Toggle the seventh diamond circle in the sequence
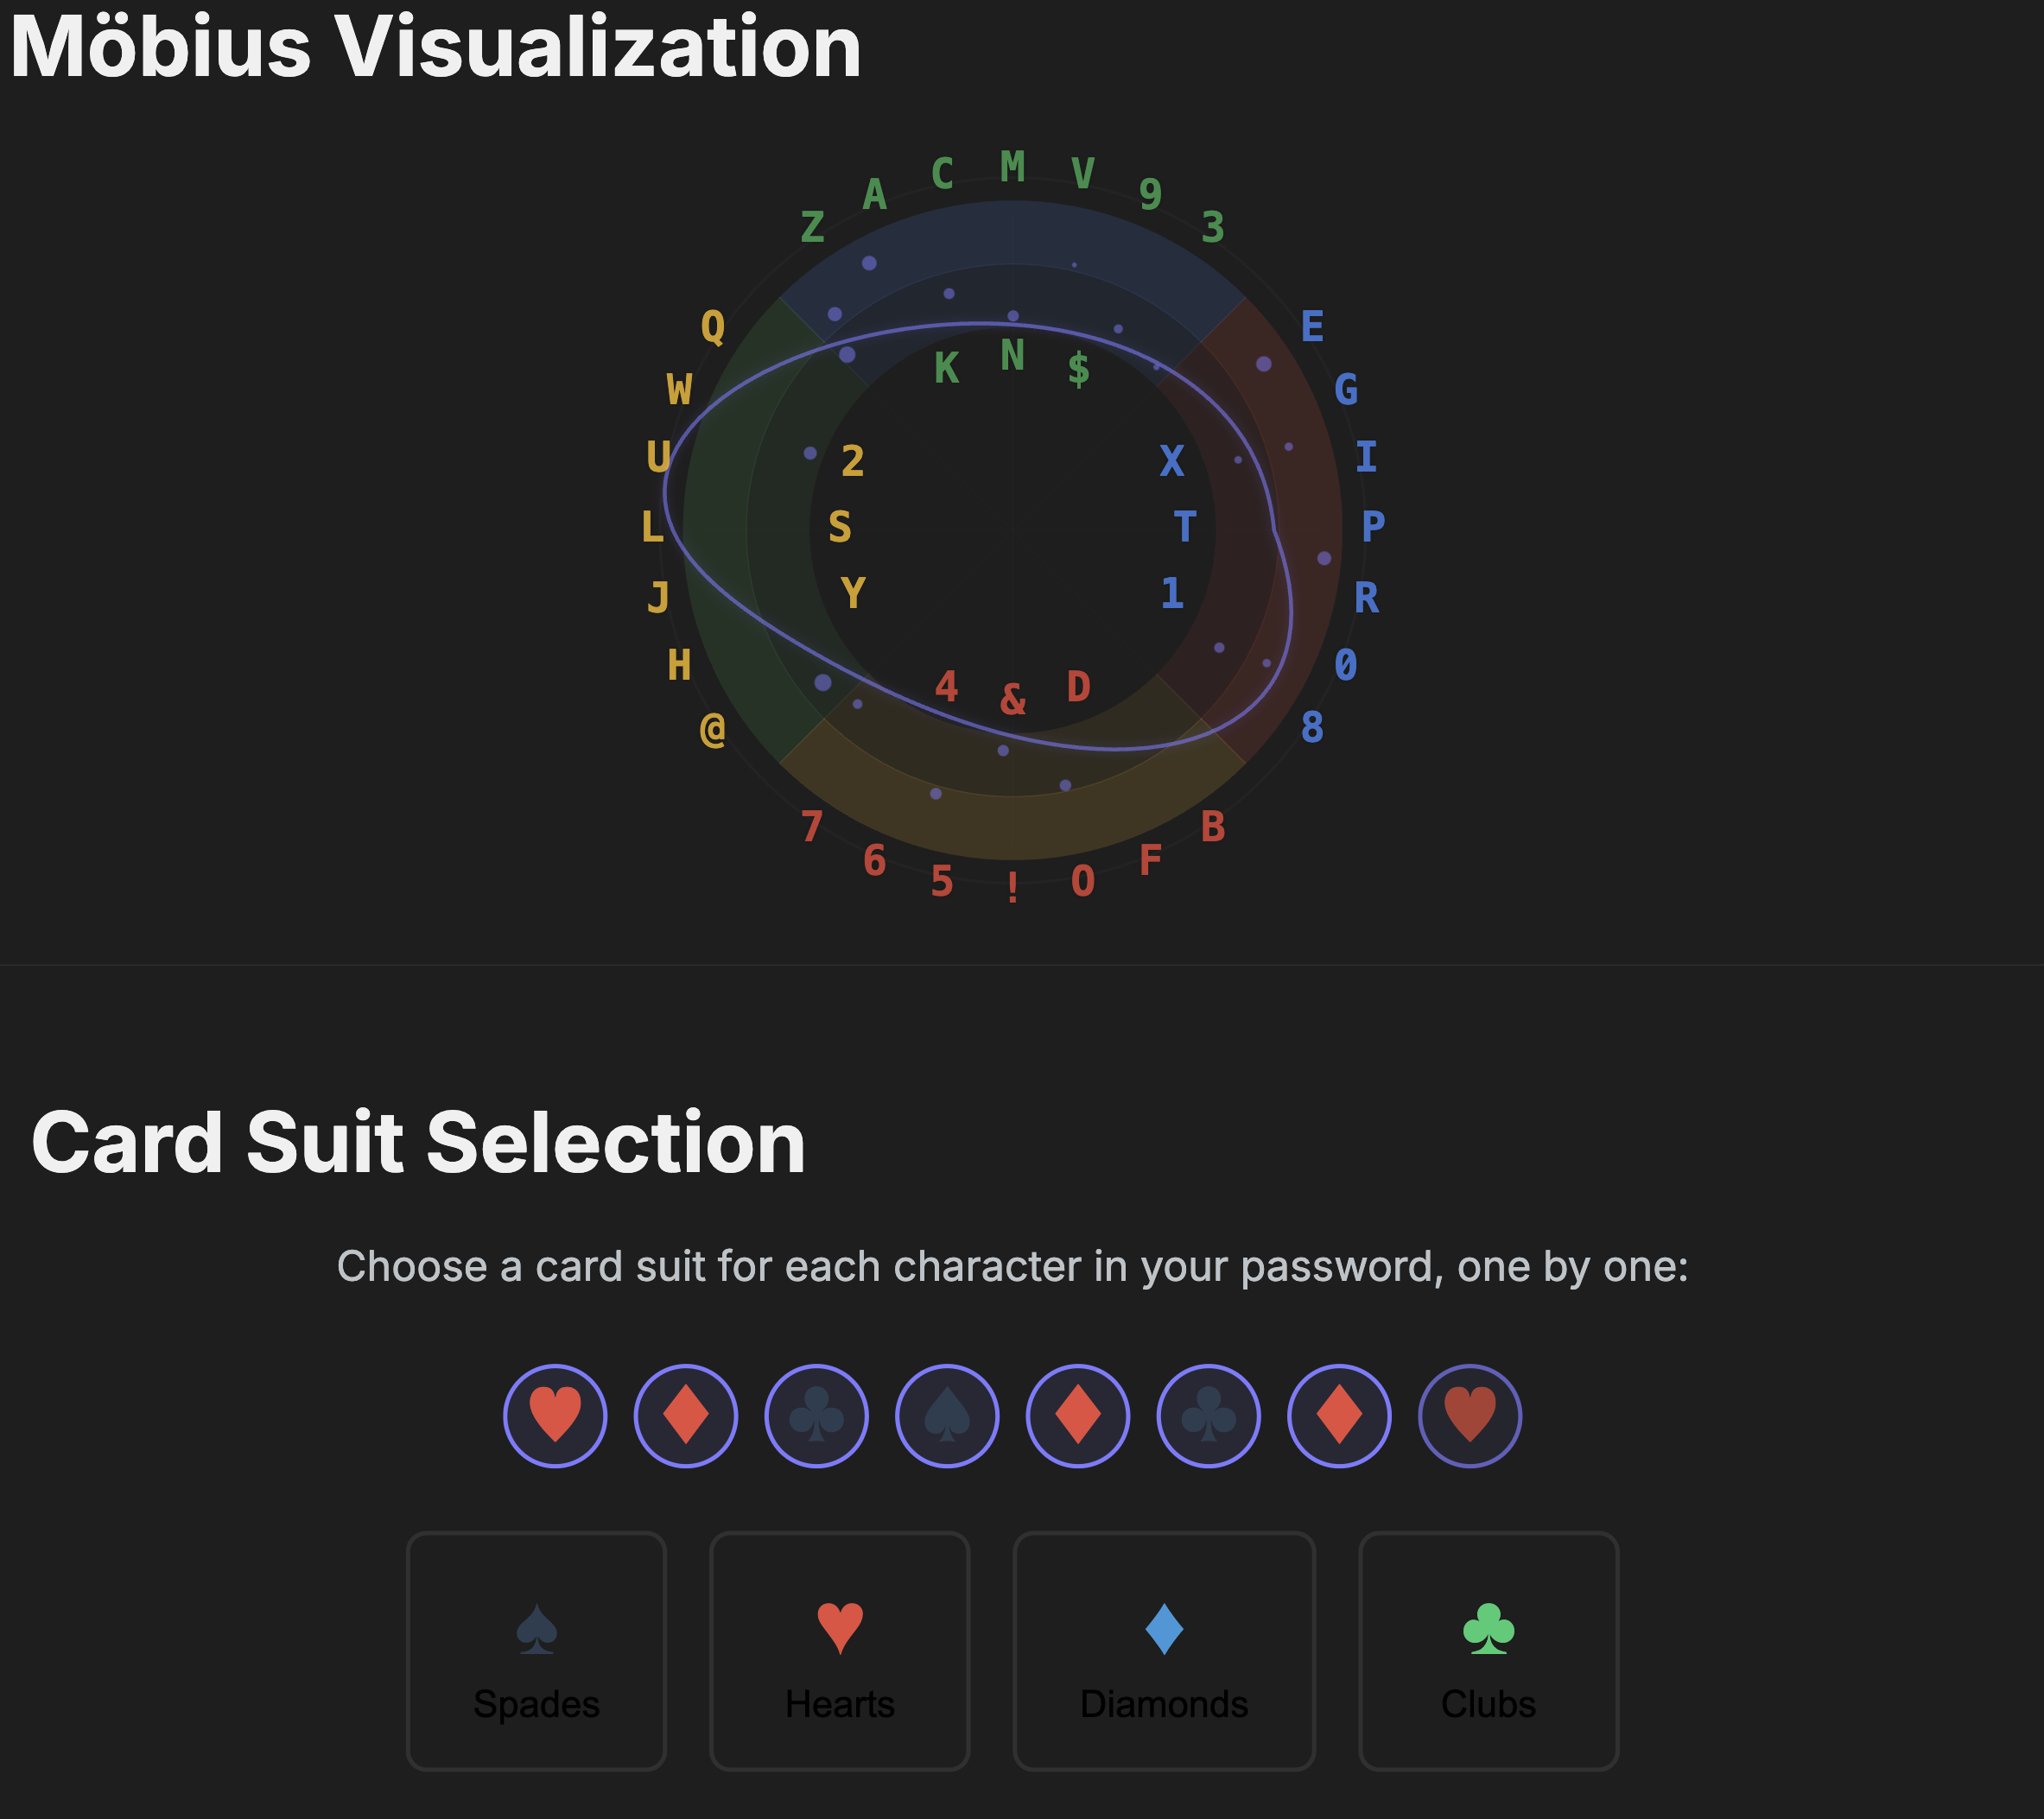This screenshot has height=1819, width=2044. coord(1339,1416)
